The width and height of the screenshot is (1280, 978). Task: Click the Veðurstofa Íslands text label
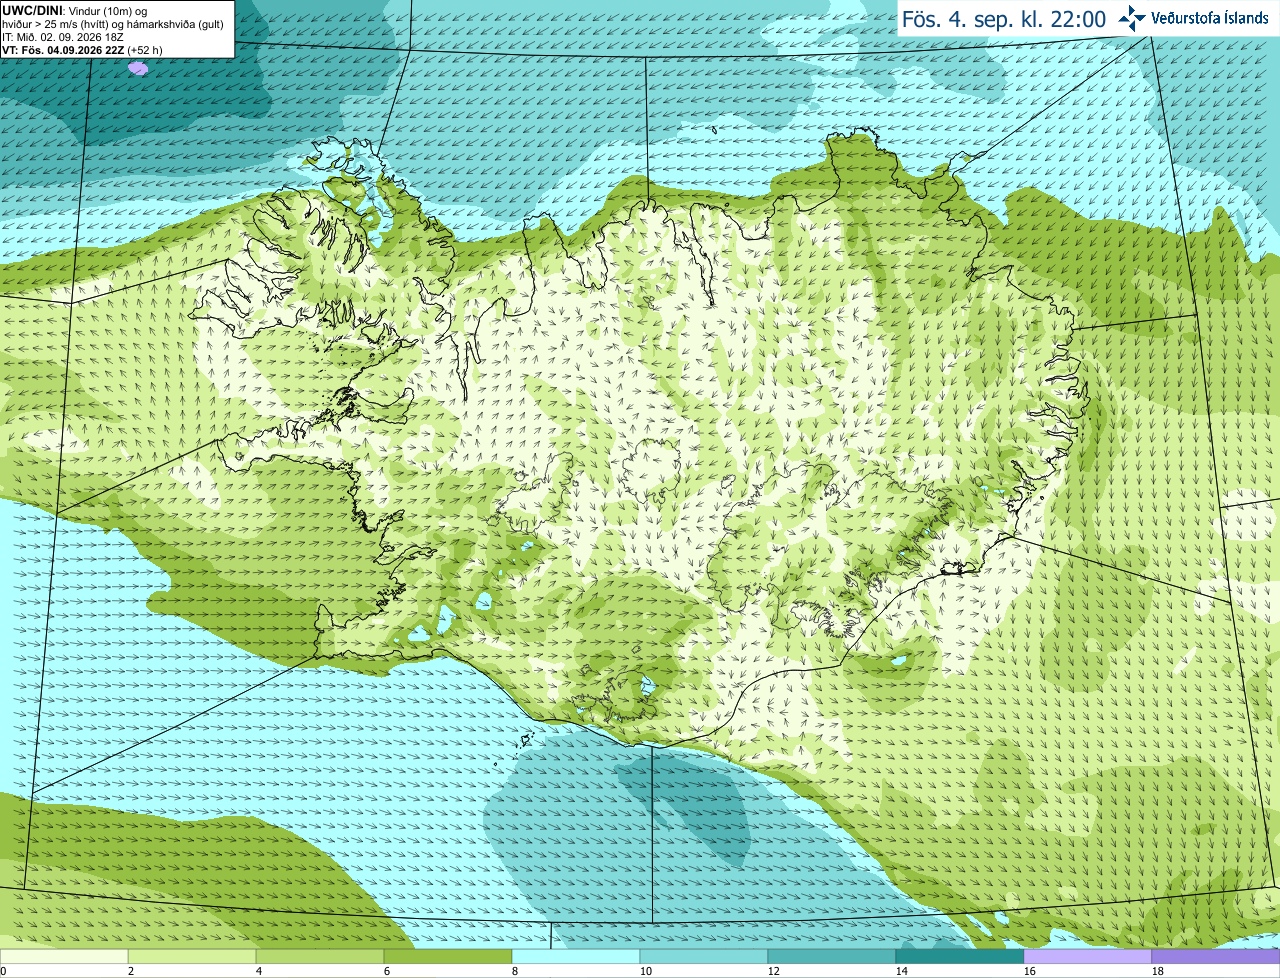(1210, 18)
